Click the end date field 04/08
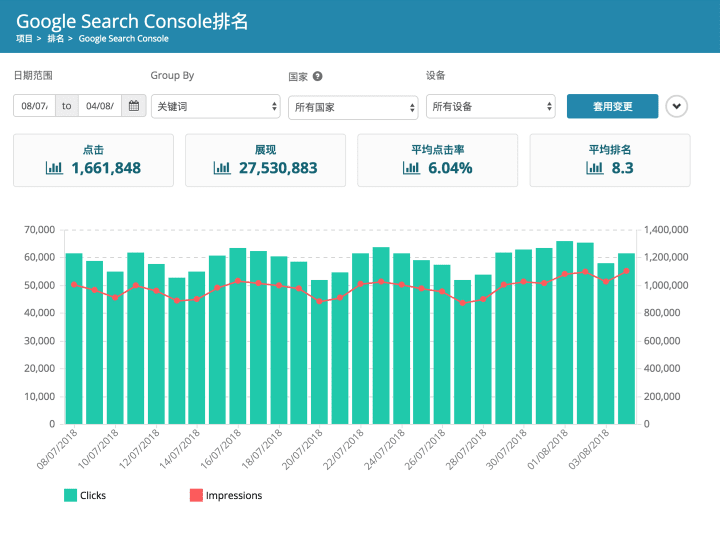The image size is (720, 540). [x=100, y=106]
